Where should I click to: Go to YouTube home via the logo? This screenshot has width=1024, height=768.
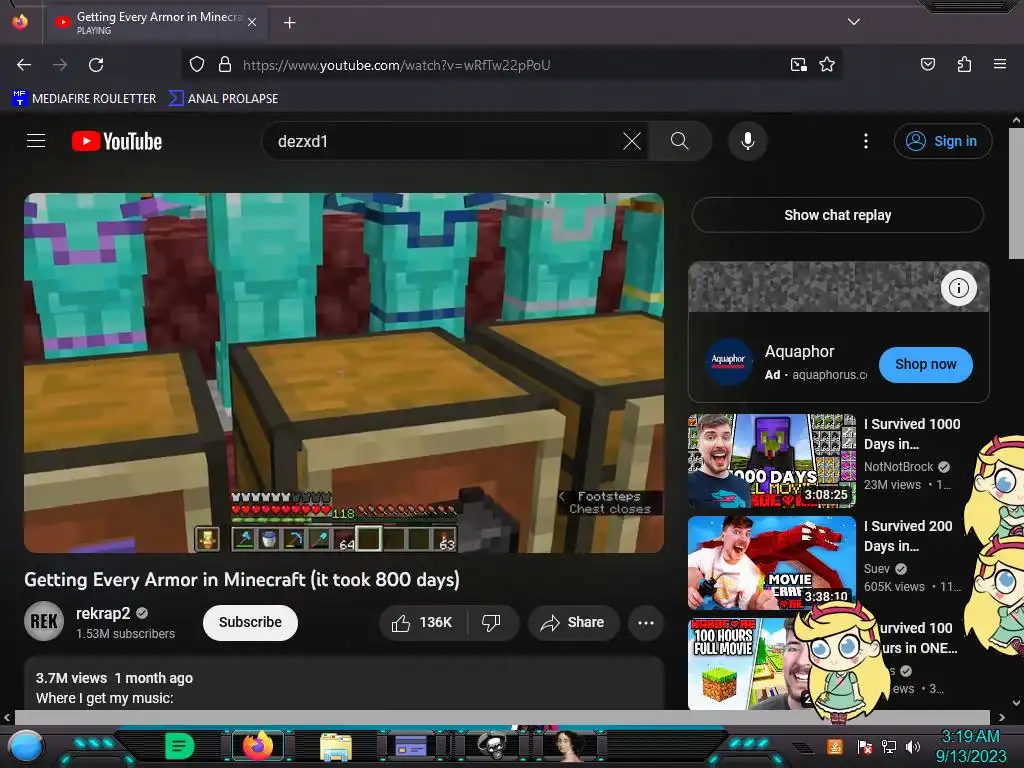[x=117, y=141]
